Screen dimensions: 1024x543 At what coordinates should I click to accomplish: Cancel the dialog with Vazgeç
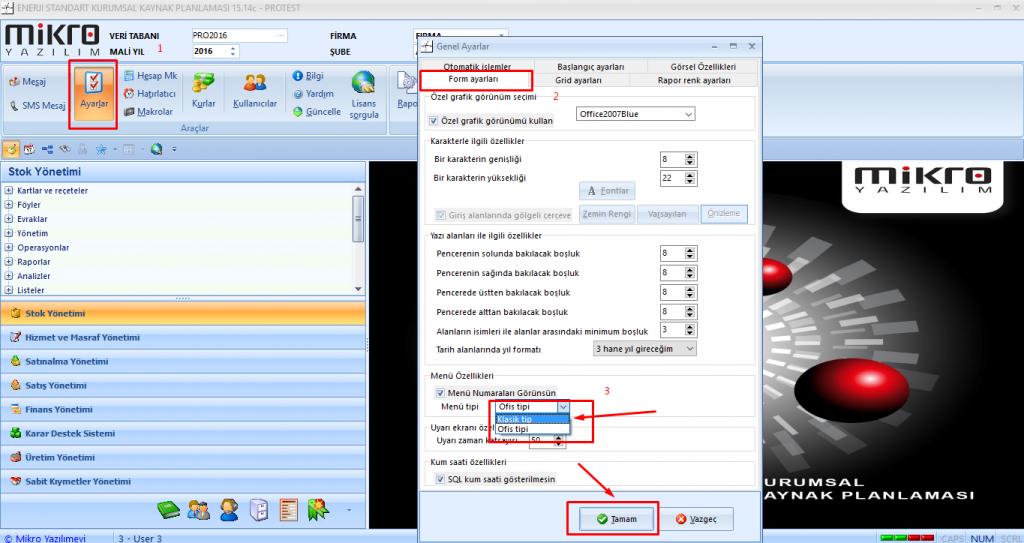pos(696,519)
